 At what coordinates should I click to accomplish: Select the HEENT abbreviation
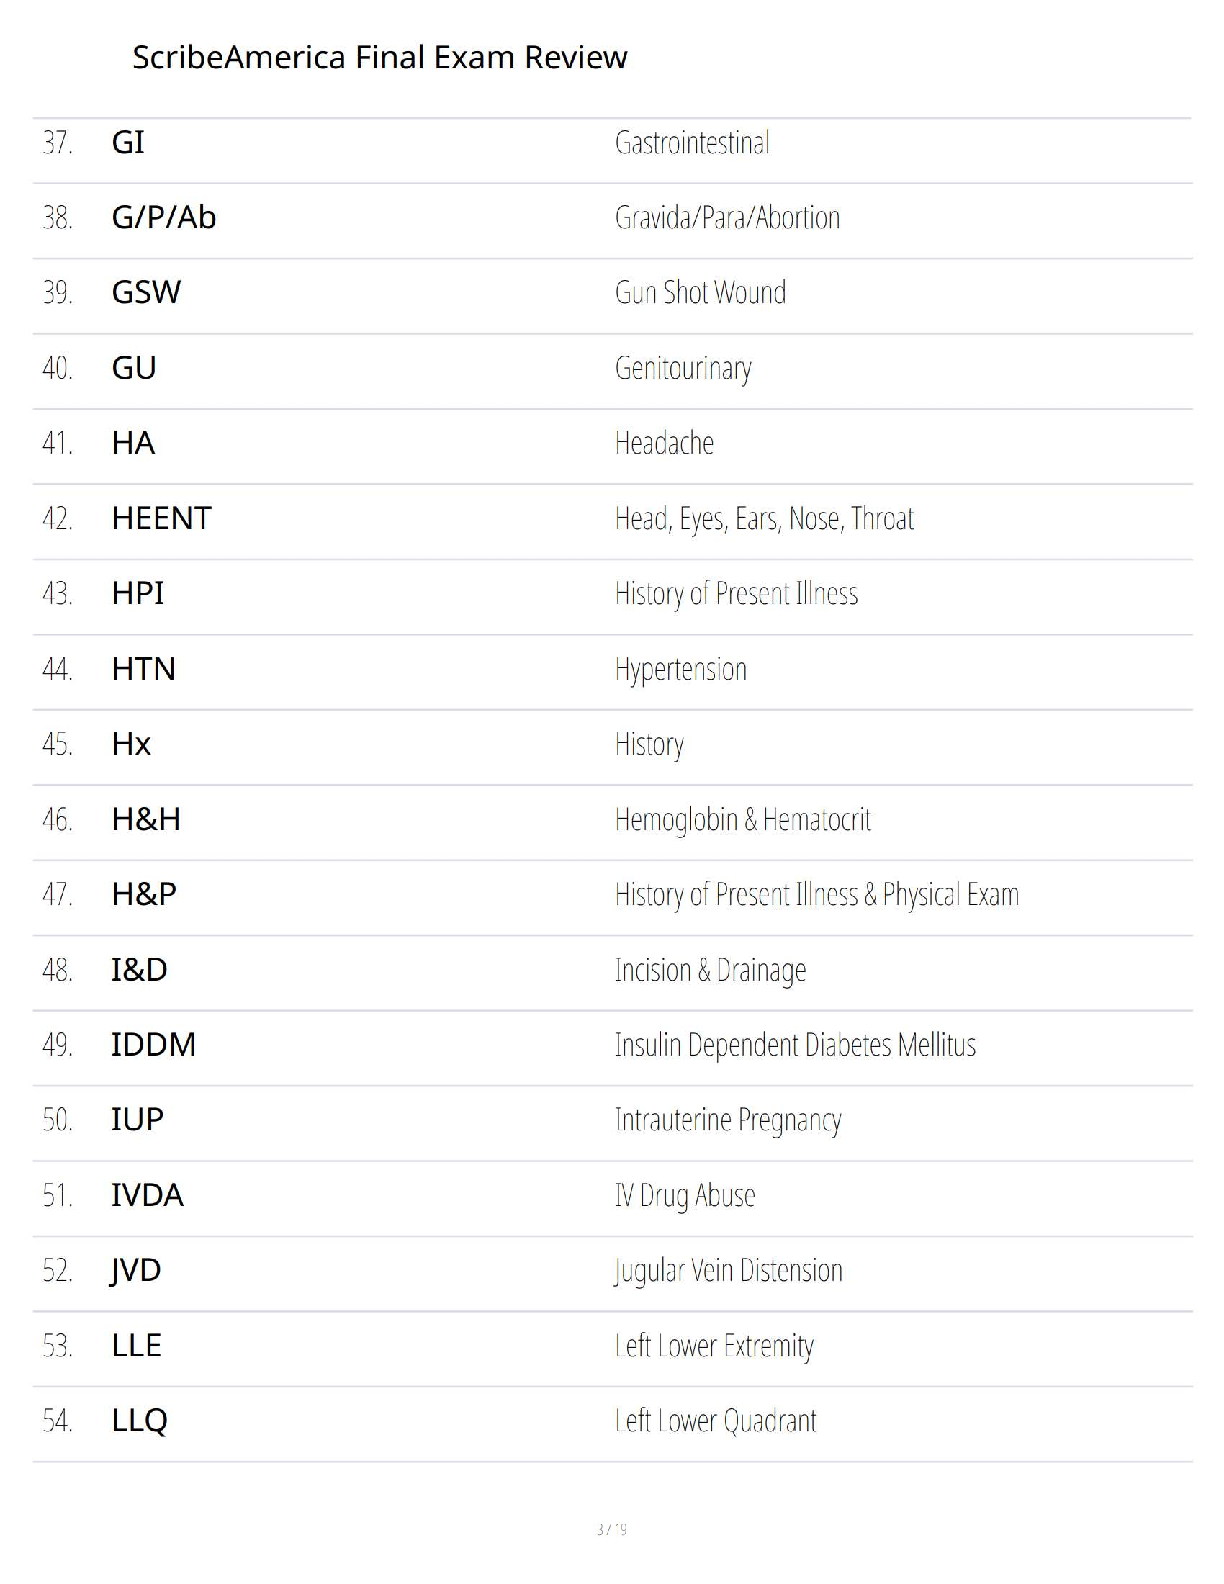tap(161, 518)
